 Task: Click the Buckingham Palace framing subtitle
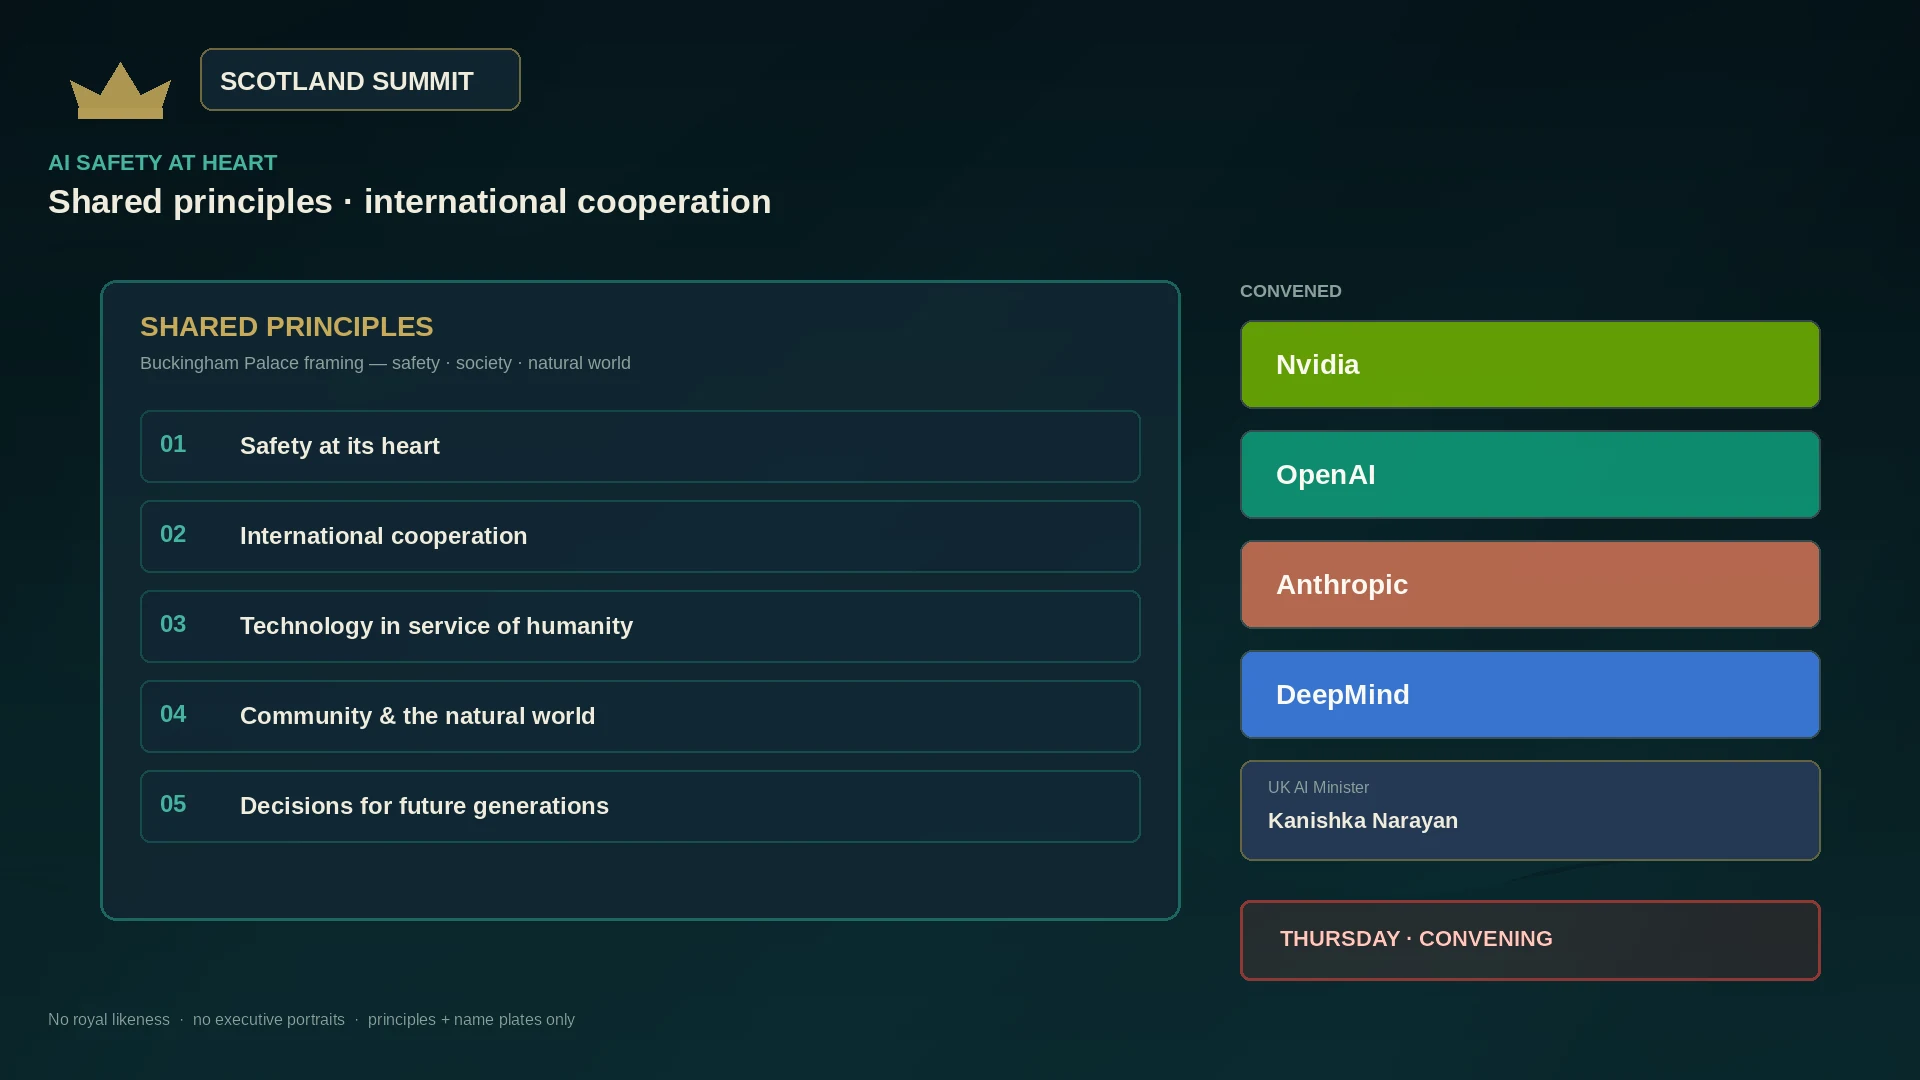point(385,363)
